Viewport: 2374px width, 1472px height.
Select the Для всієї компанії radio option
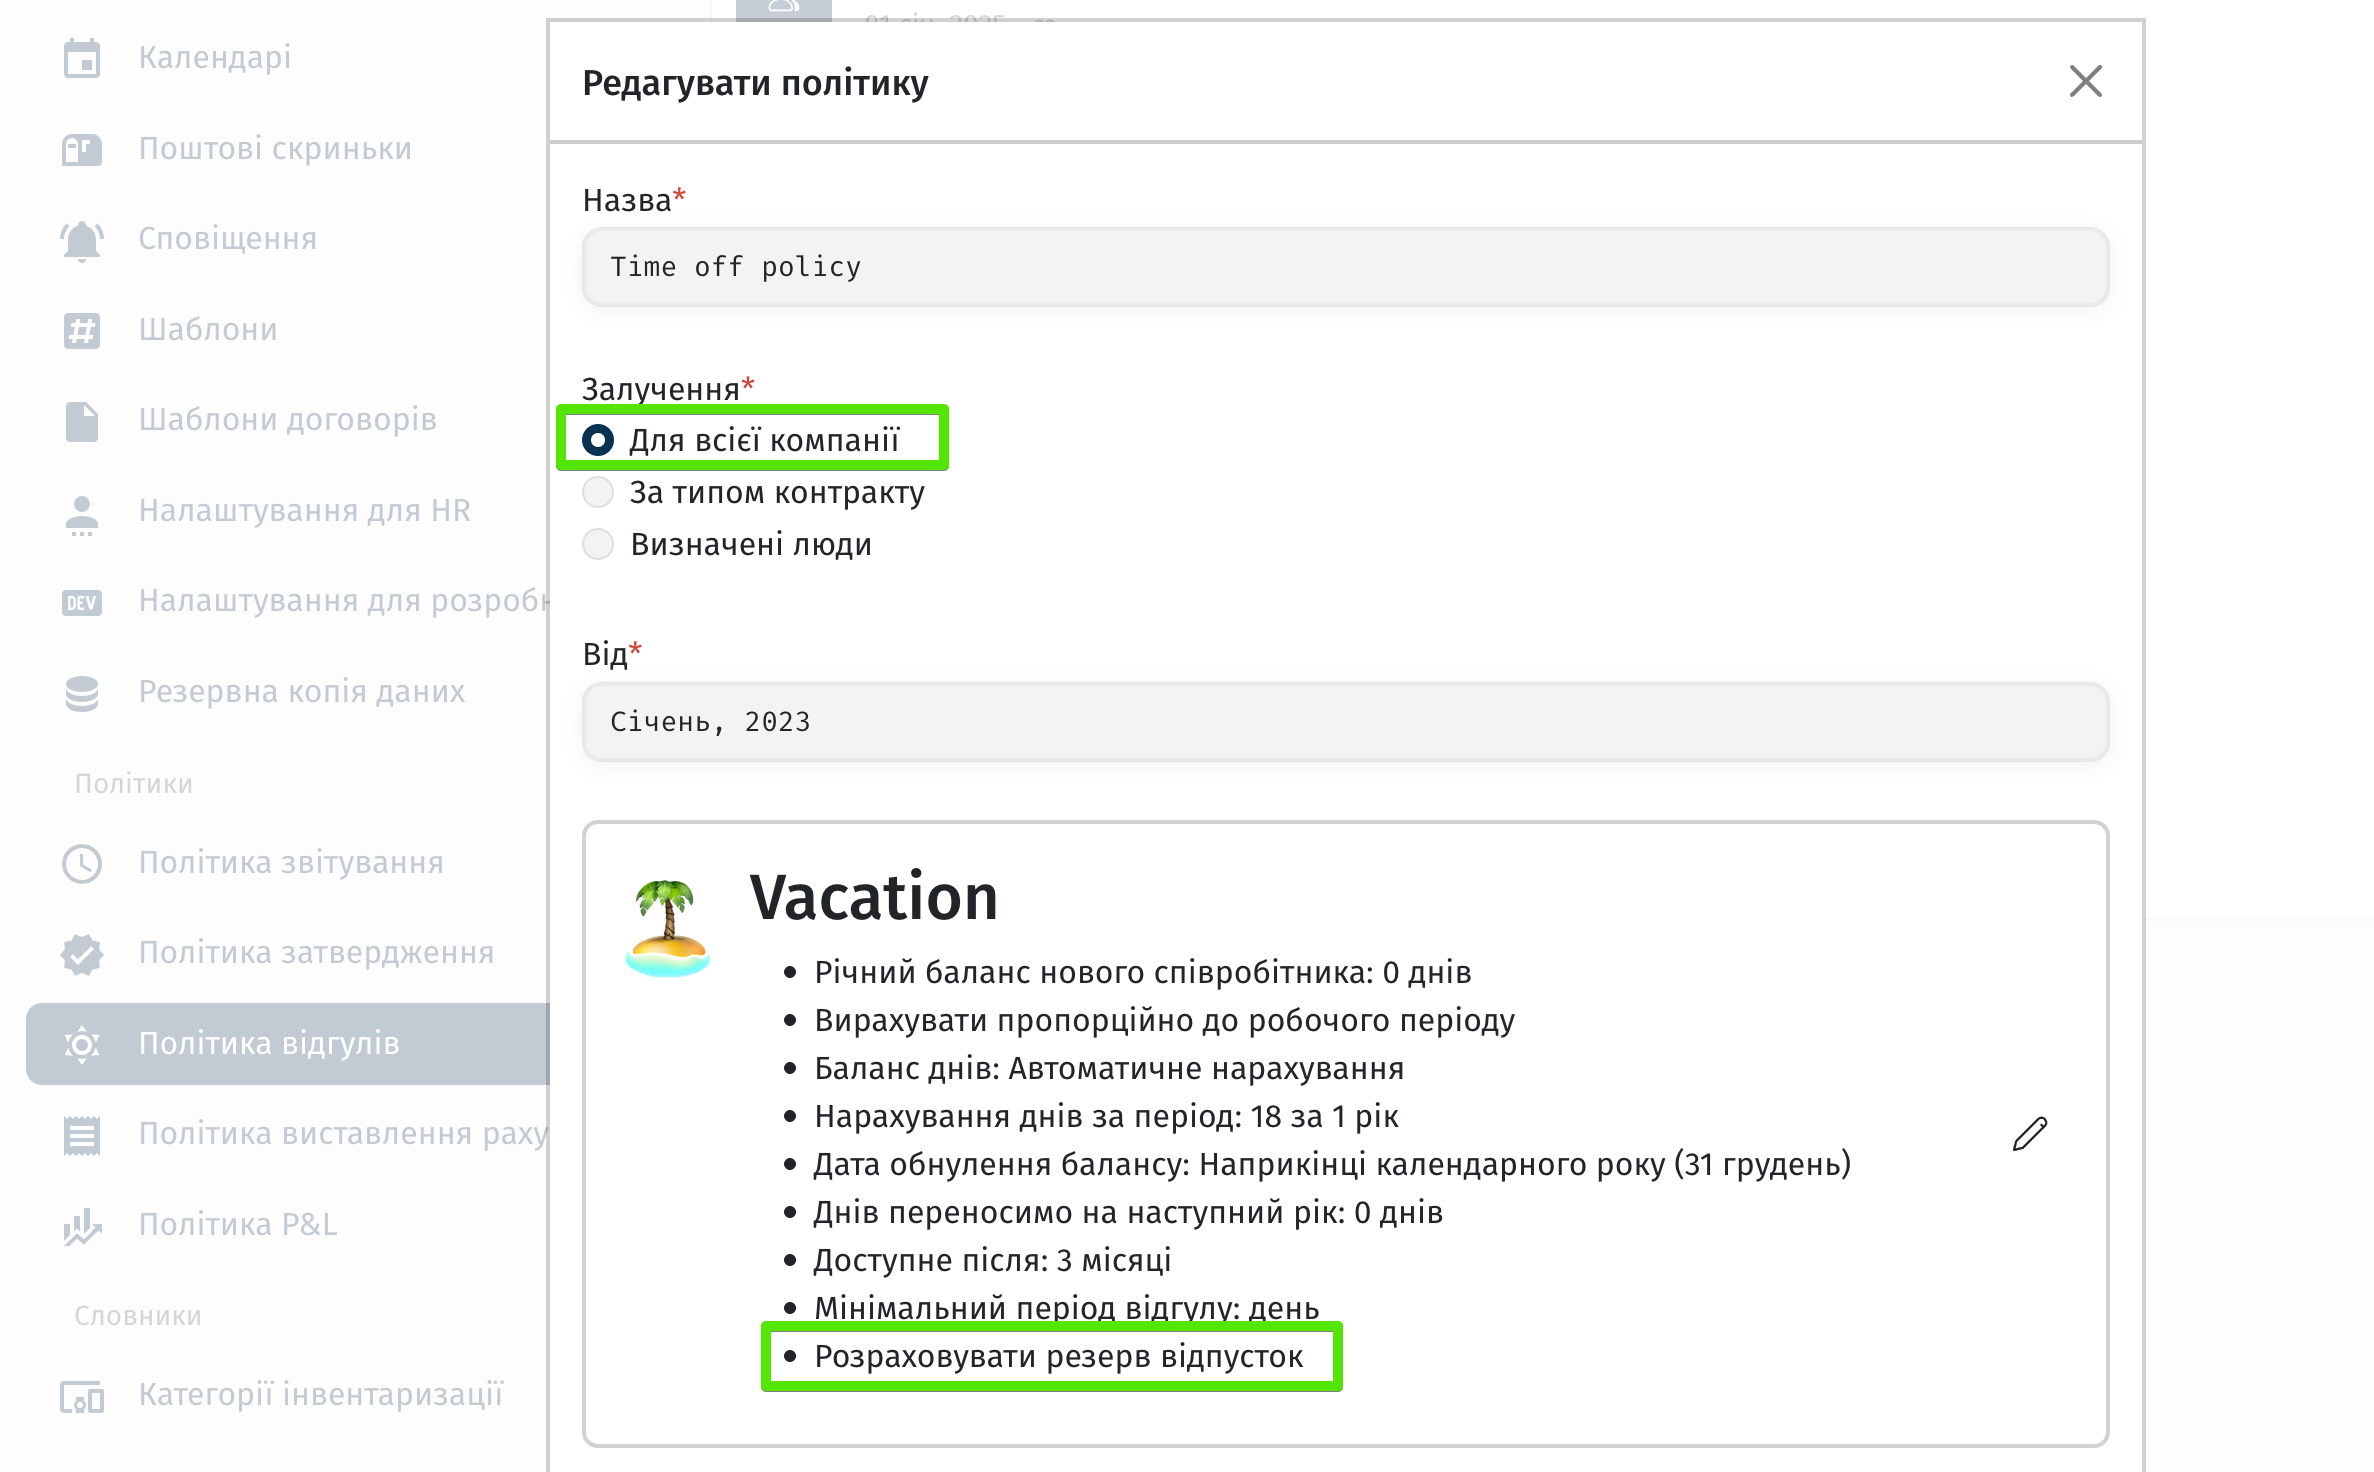coord(598,440)
